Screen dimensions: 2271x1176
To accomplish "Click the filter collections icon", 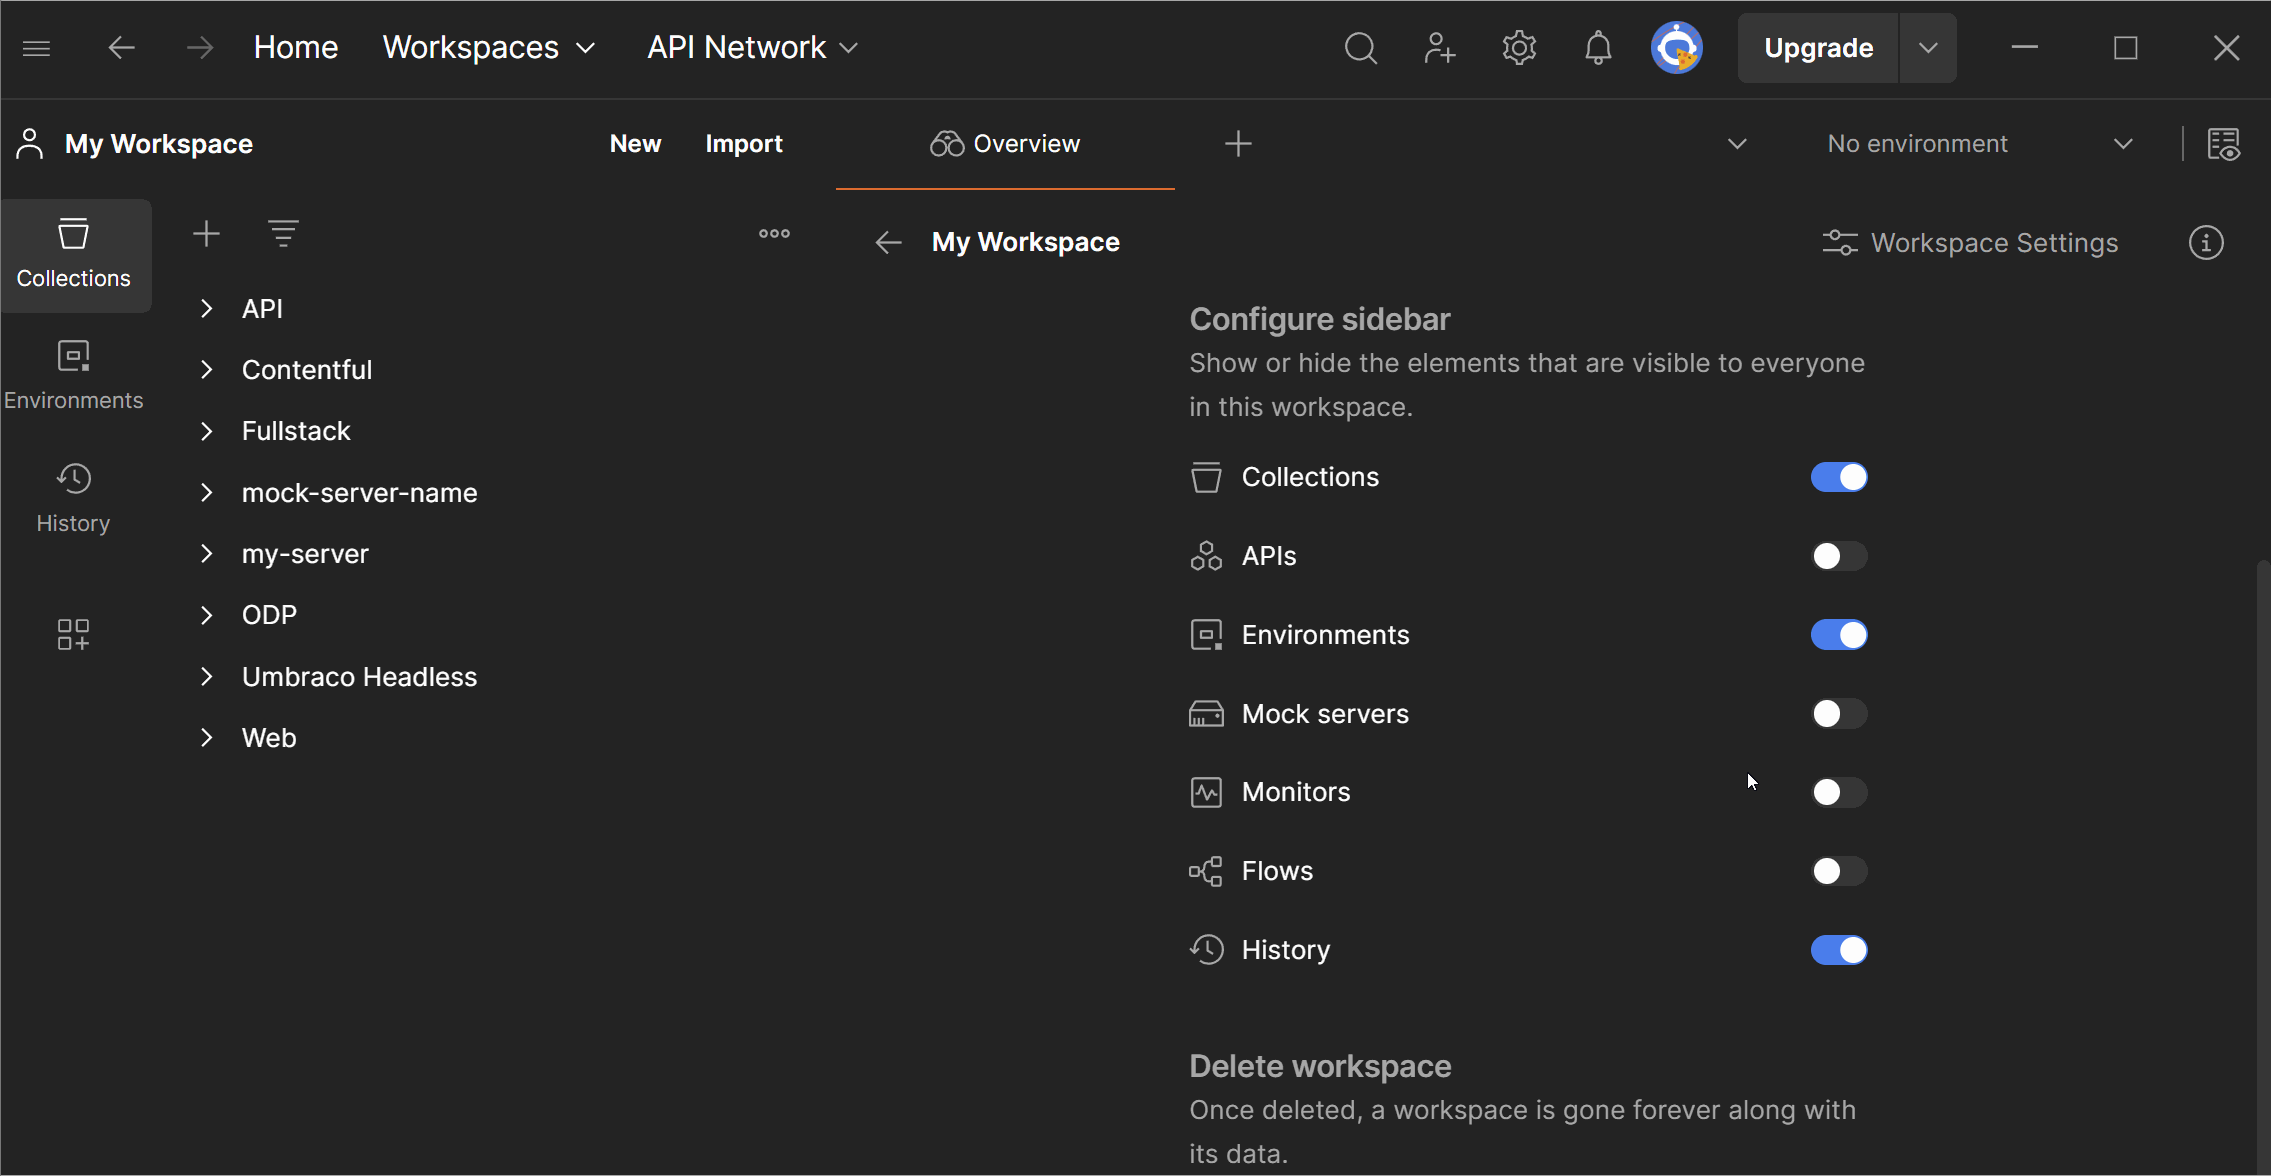I will [x=283, y=234].
